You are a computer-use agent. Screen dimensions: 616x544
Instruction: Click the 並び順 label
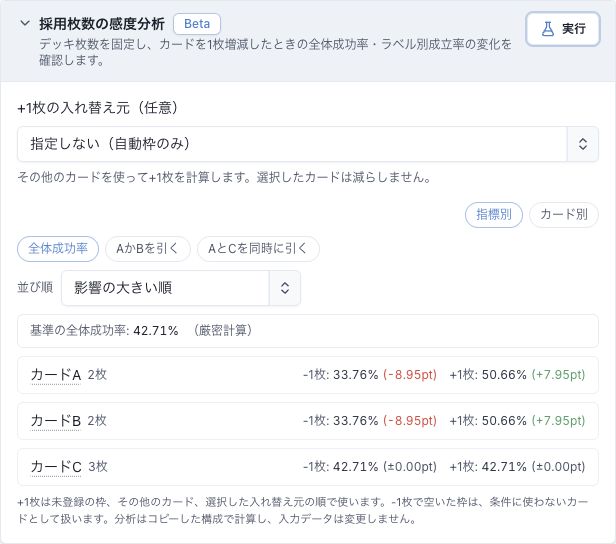pyautogui.click(x=35, y=288)
